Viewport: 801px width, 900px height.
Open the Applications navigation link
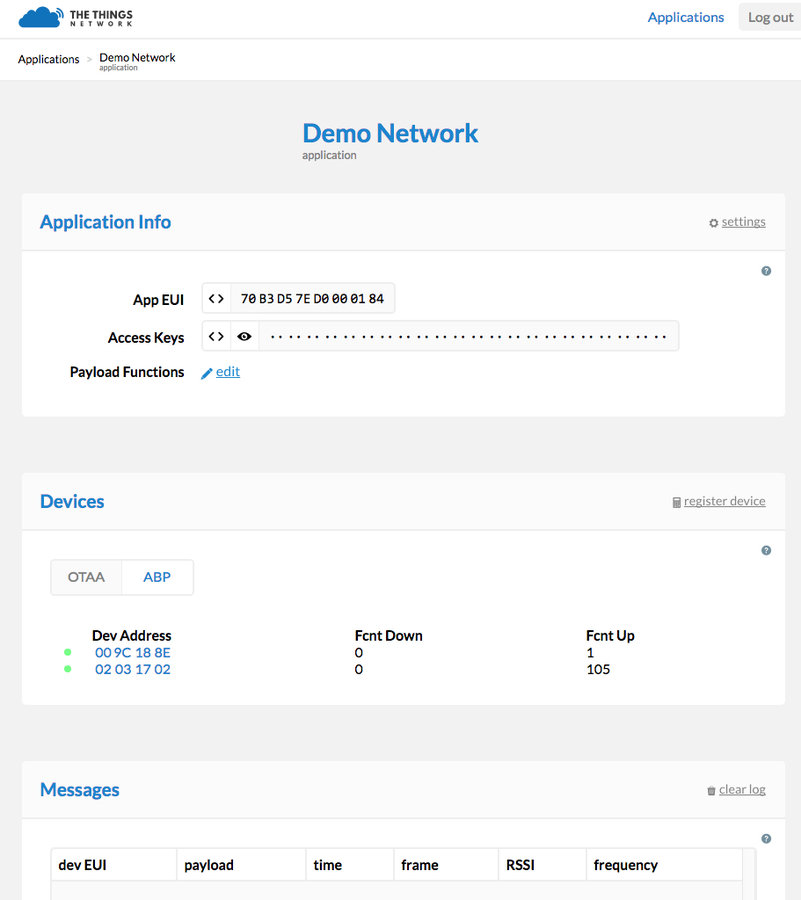686,17
